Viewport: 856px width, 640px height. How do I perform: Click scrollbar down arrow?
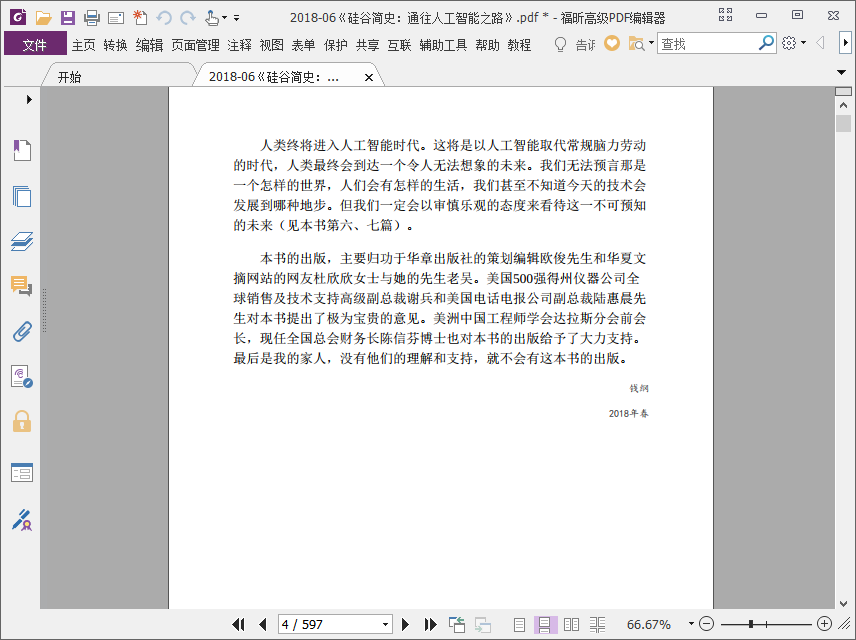point(843,603)
